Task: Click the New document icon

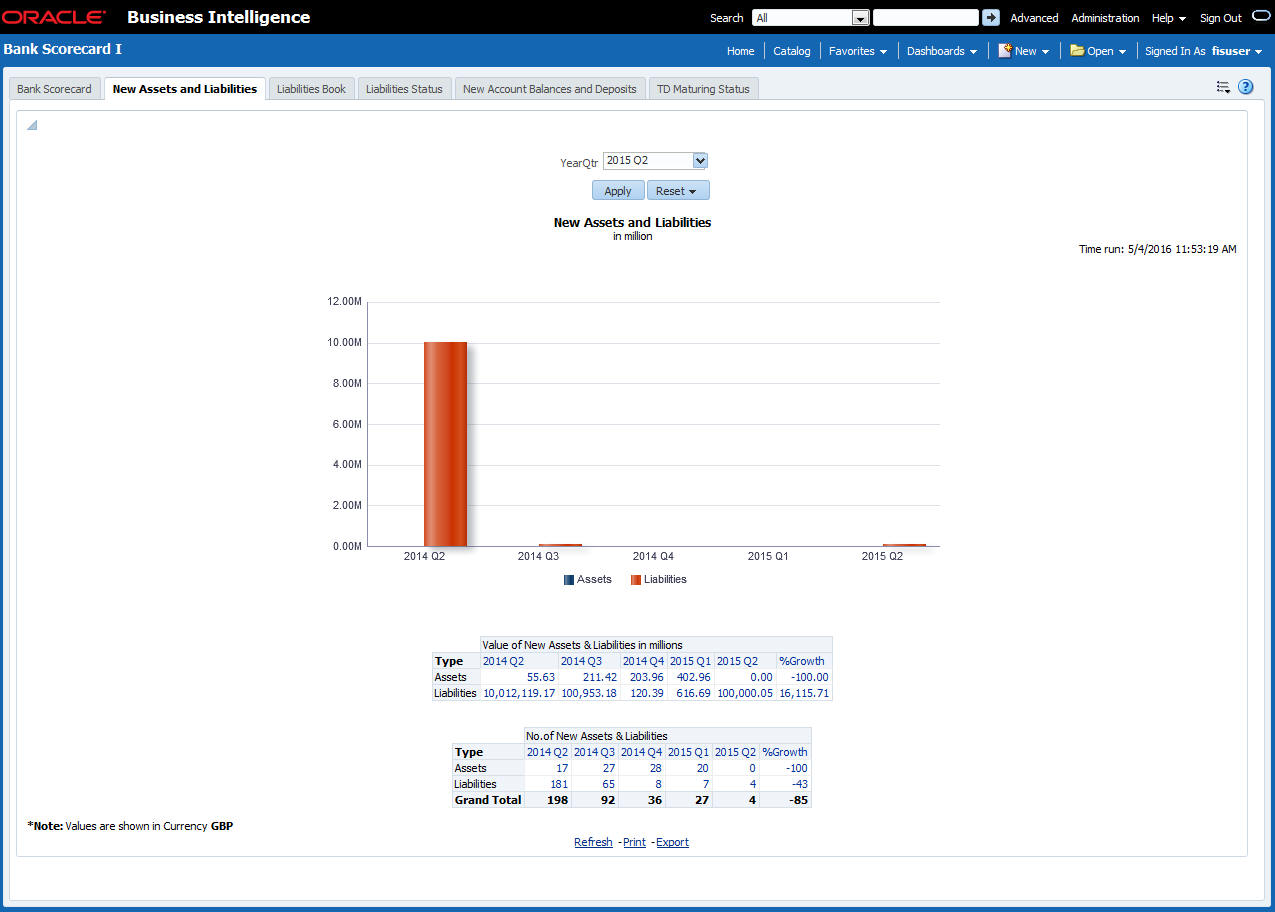Action: pyautogui.click(x=1005, y=50)
